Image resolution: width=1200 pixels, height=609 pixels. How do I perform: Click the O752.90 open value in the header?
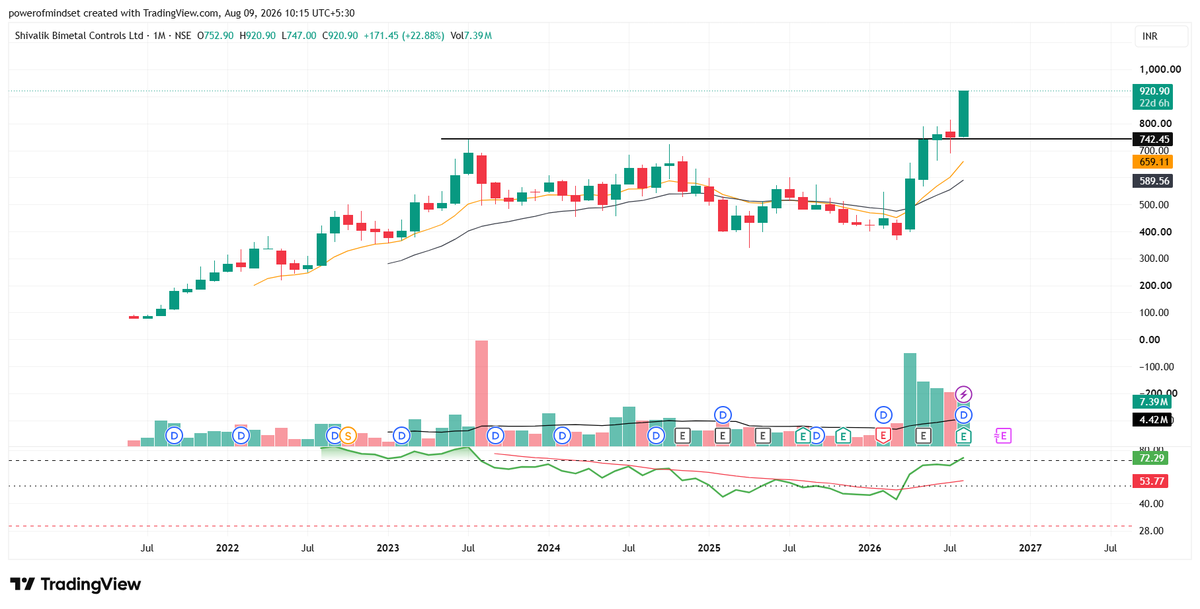(x=215, y=36)
